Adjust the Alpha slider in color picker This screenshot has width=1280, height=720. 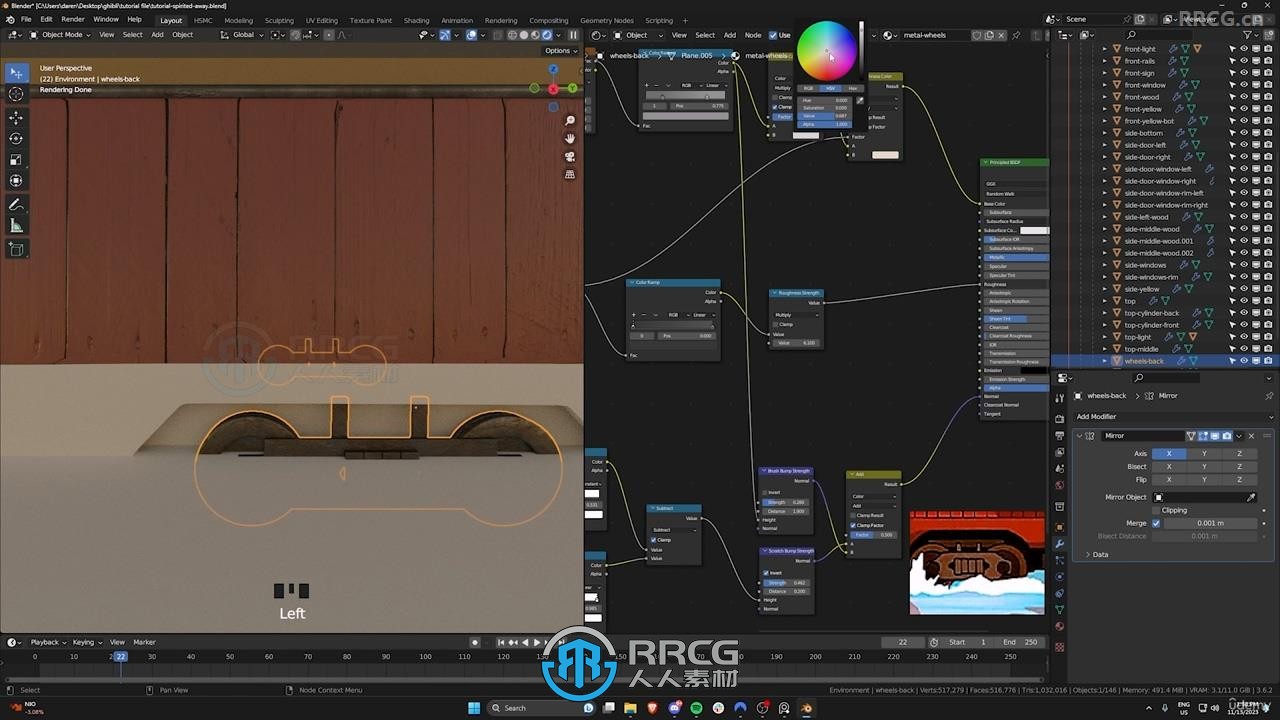(x=825, y=124)
